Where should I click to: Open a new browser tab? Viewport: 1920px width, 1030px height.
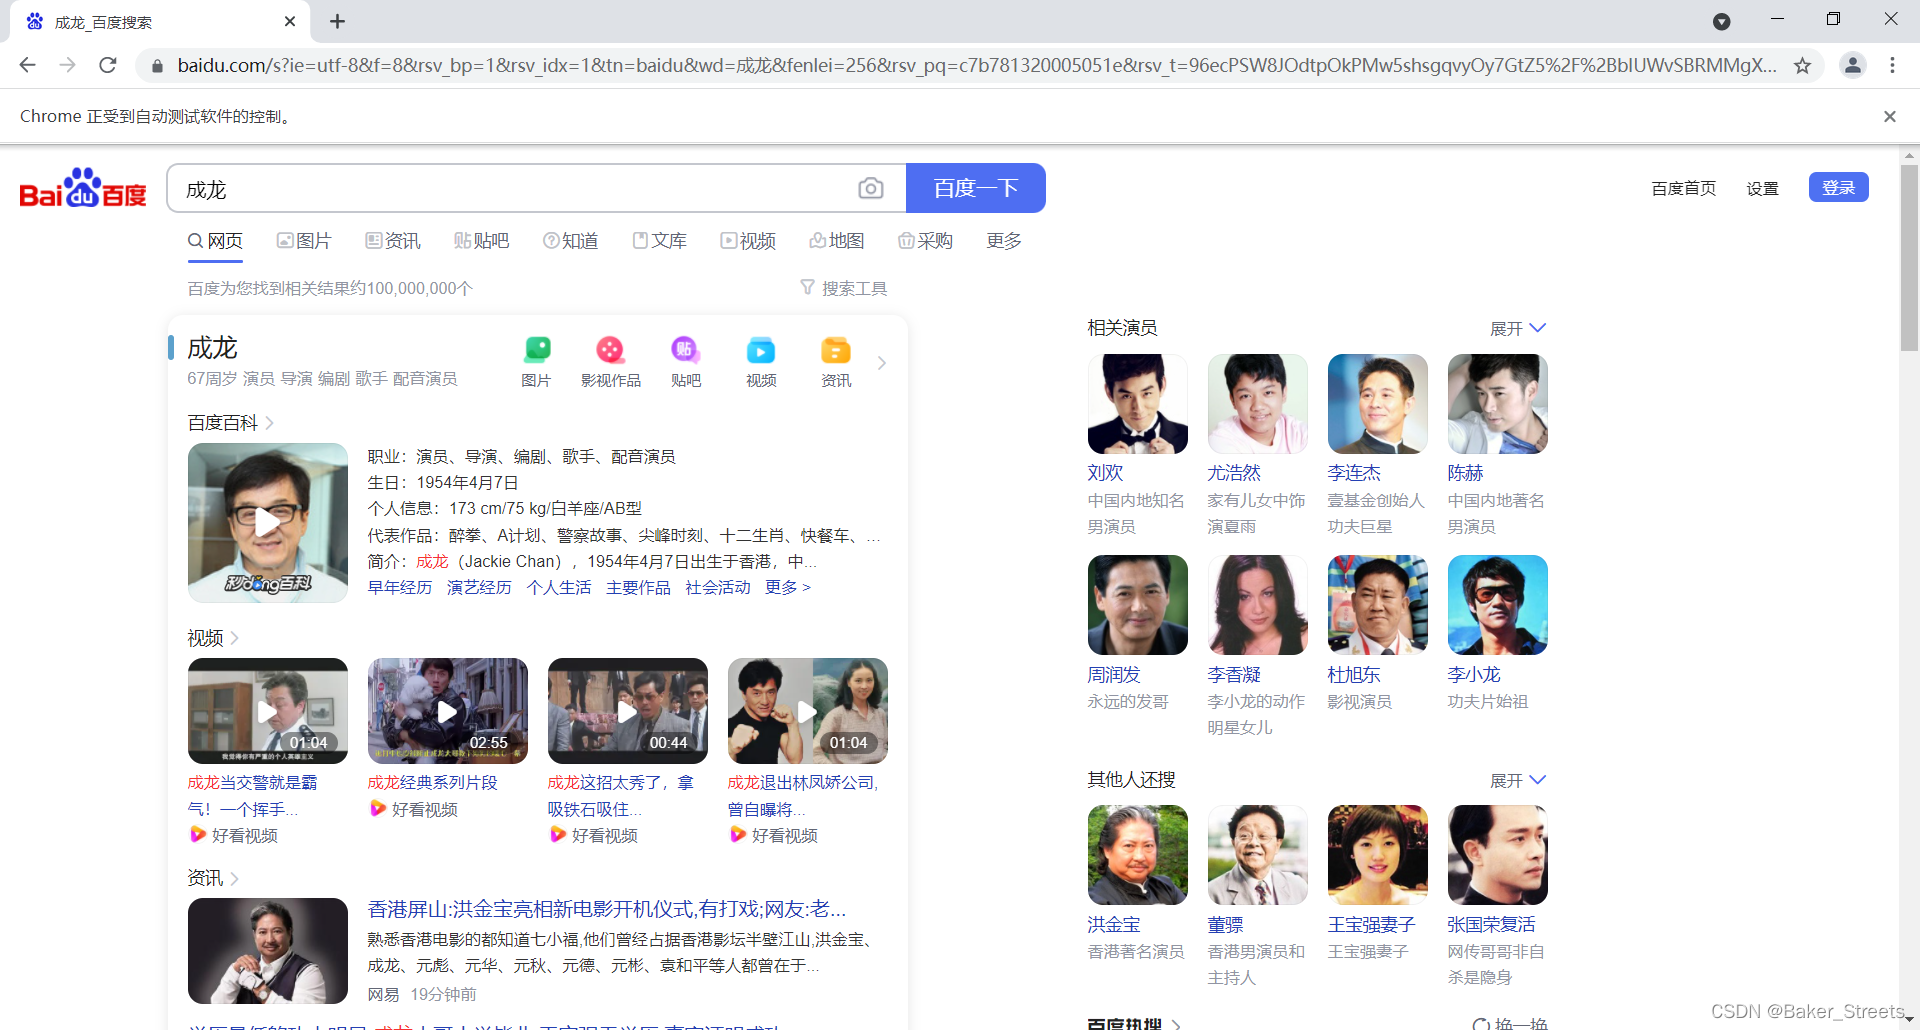click(x=337, y=21)
